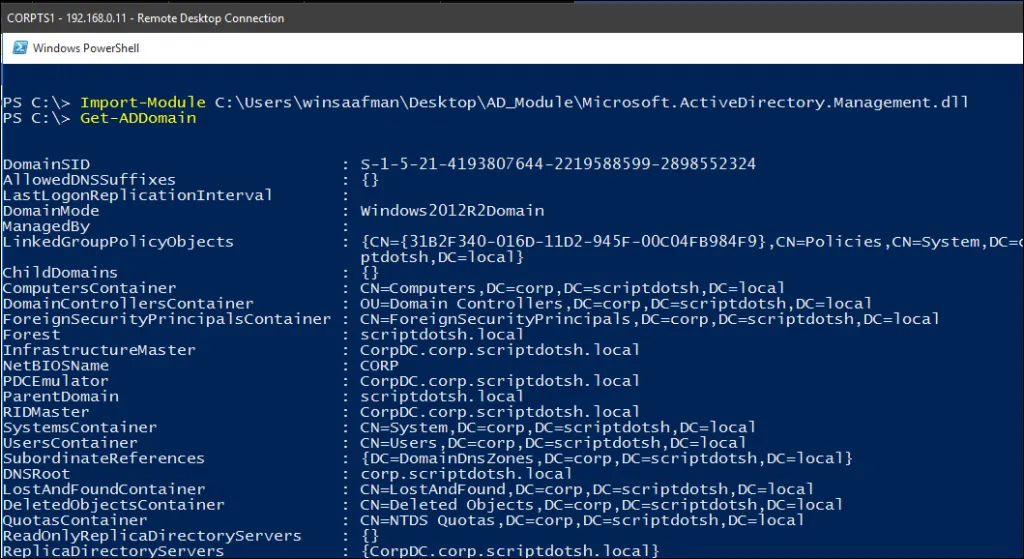Click the LostAndFoundContainer label
The height and width of the screenshot is (559, 1024).
click(104, 490)
